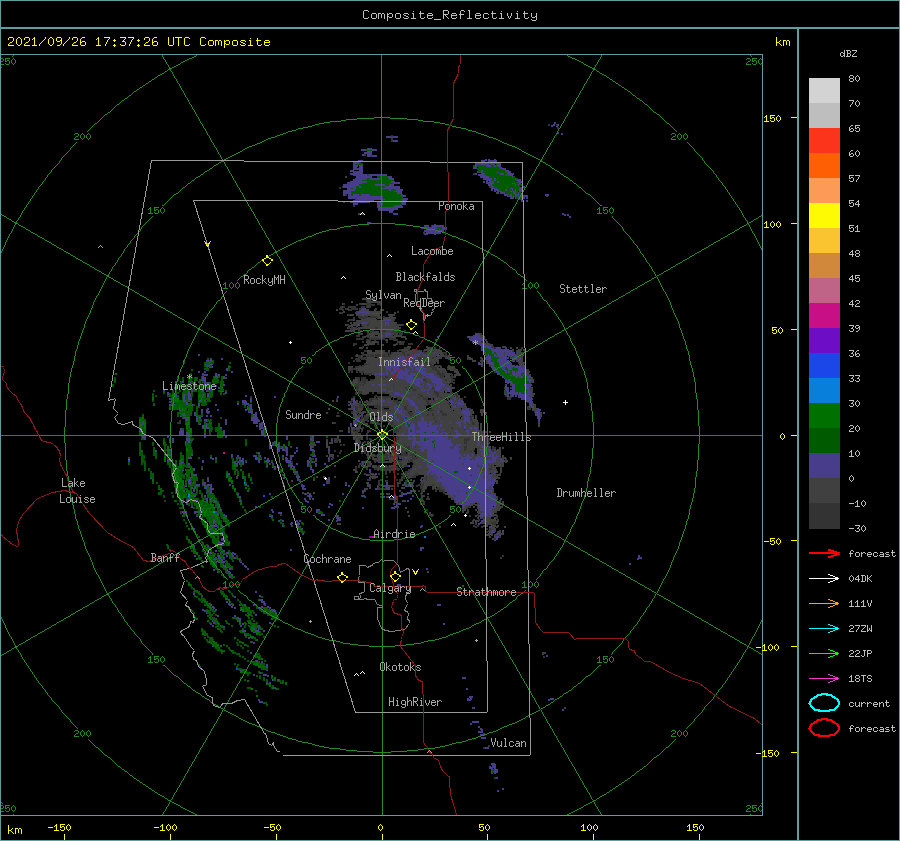Image resolution: width=900 pixels, height=841 pixels.
Task: Click the Didsbury label
Action: pyautogui.click(x=377, y=448)
